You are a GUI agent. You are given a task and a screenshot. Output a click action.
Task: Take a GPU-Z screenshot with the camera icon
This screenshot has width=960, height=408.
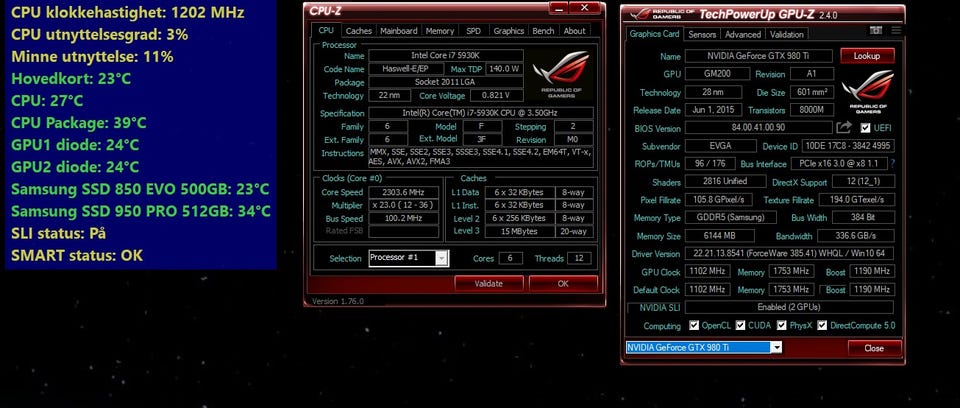(876, 31)
